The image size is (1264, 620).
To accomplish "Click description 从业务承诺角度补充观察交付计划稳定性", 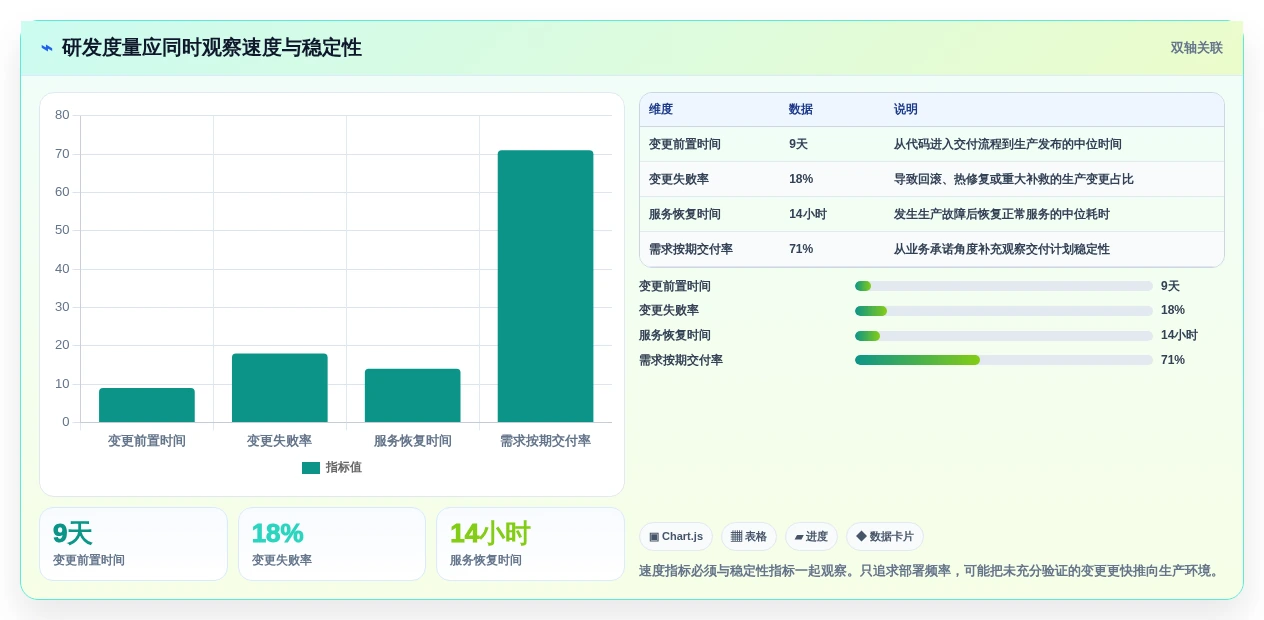I will pyautogui.click(x=1002, y=249).
